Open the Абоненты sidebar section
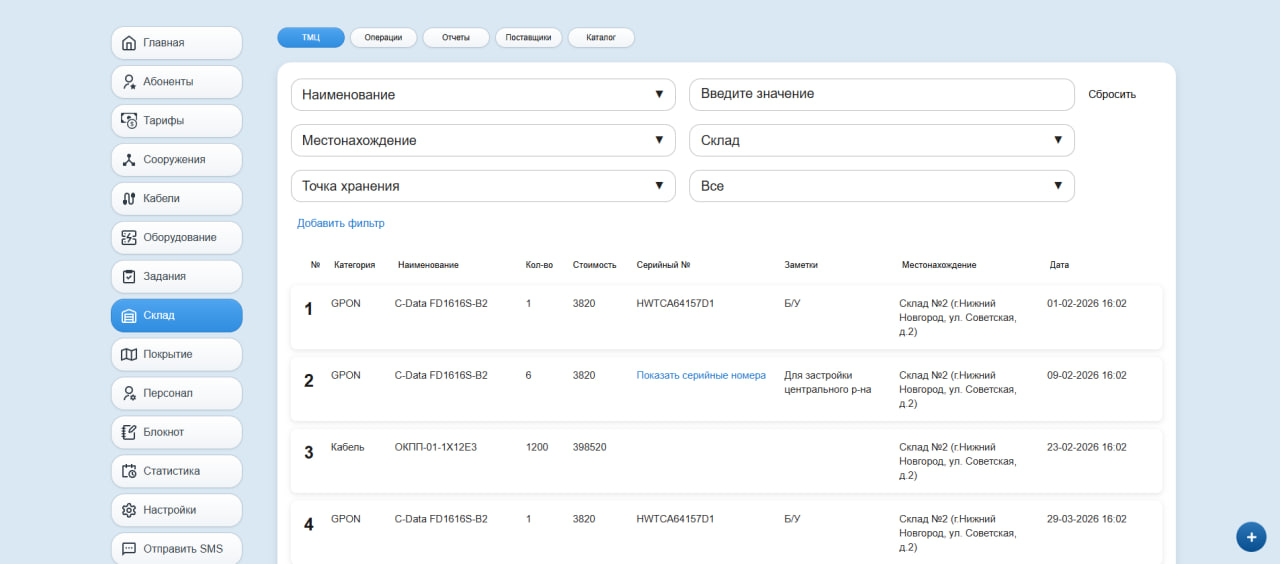This screenshot has width=1280, height=564. [x=177, y=82]
